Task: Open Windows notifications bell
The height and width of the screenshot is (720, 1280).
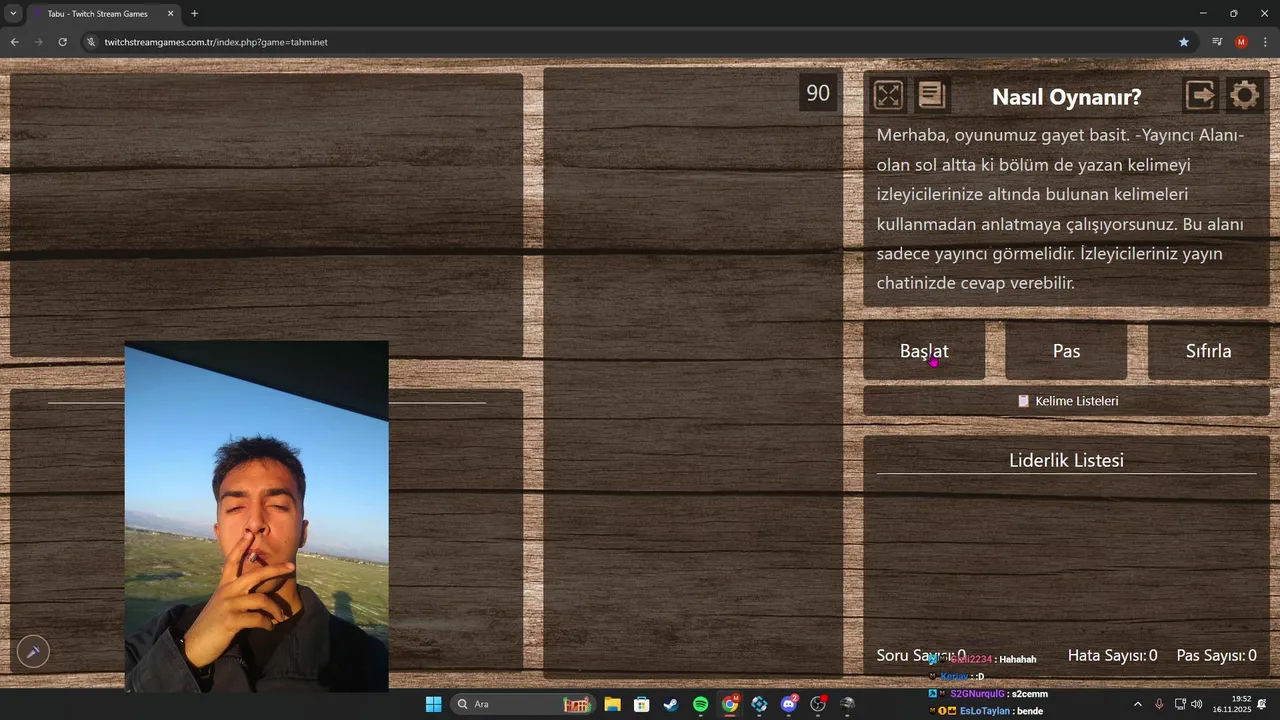Action: pos(1262,704)
